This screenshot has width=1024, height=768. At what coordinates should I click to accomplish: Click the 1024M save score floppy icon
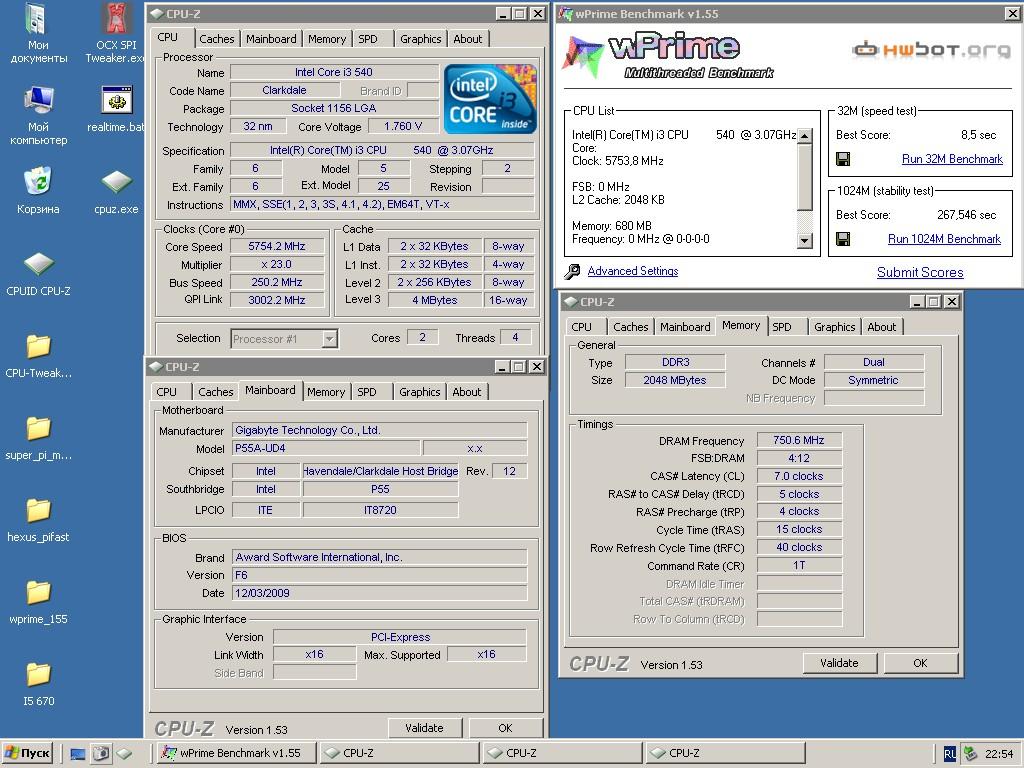click(x=843, y=239)
